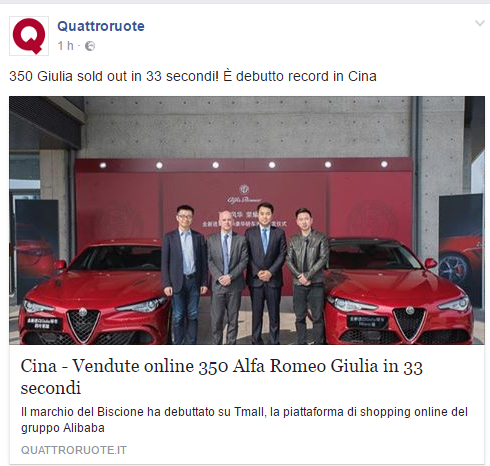Click the man in dark suit, blue tie

tap(266, 273)
